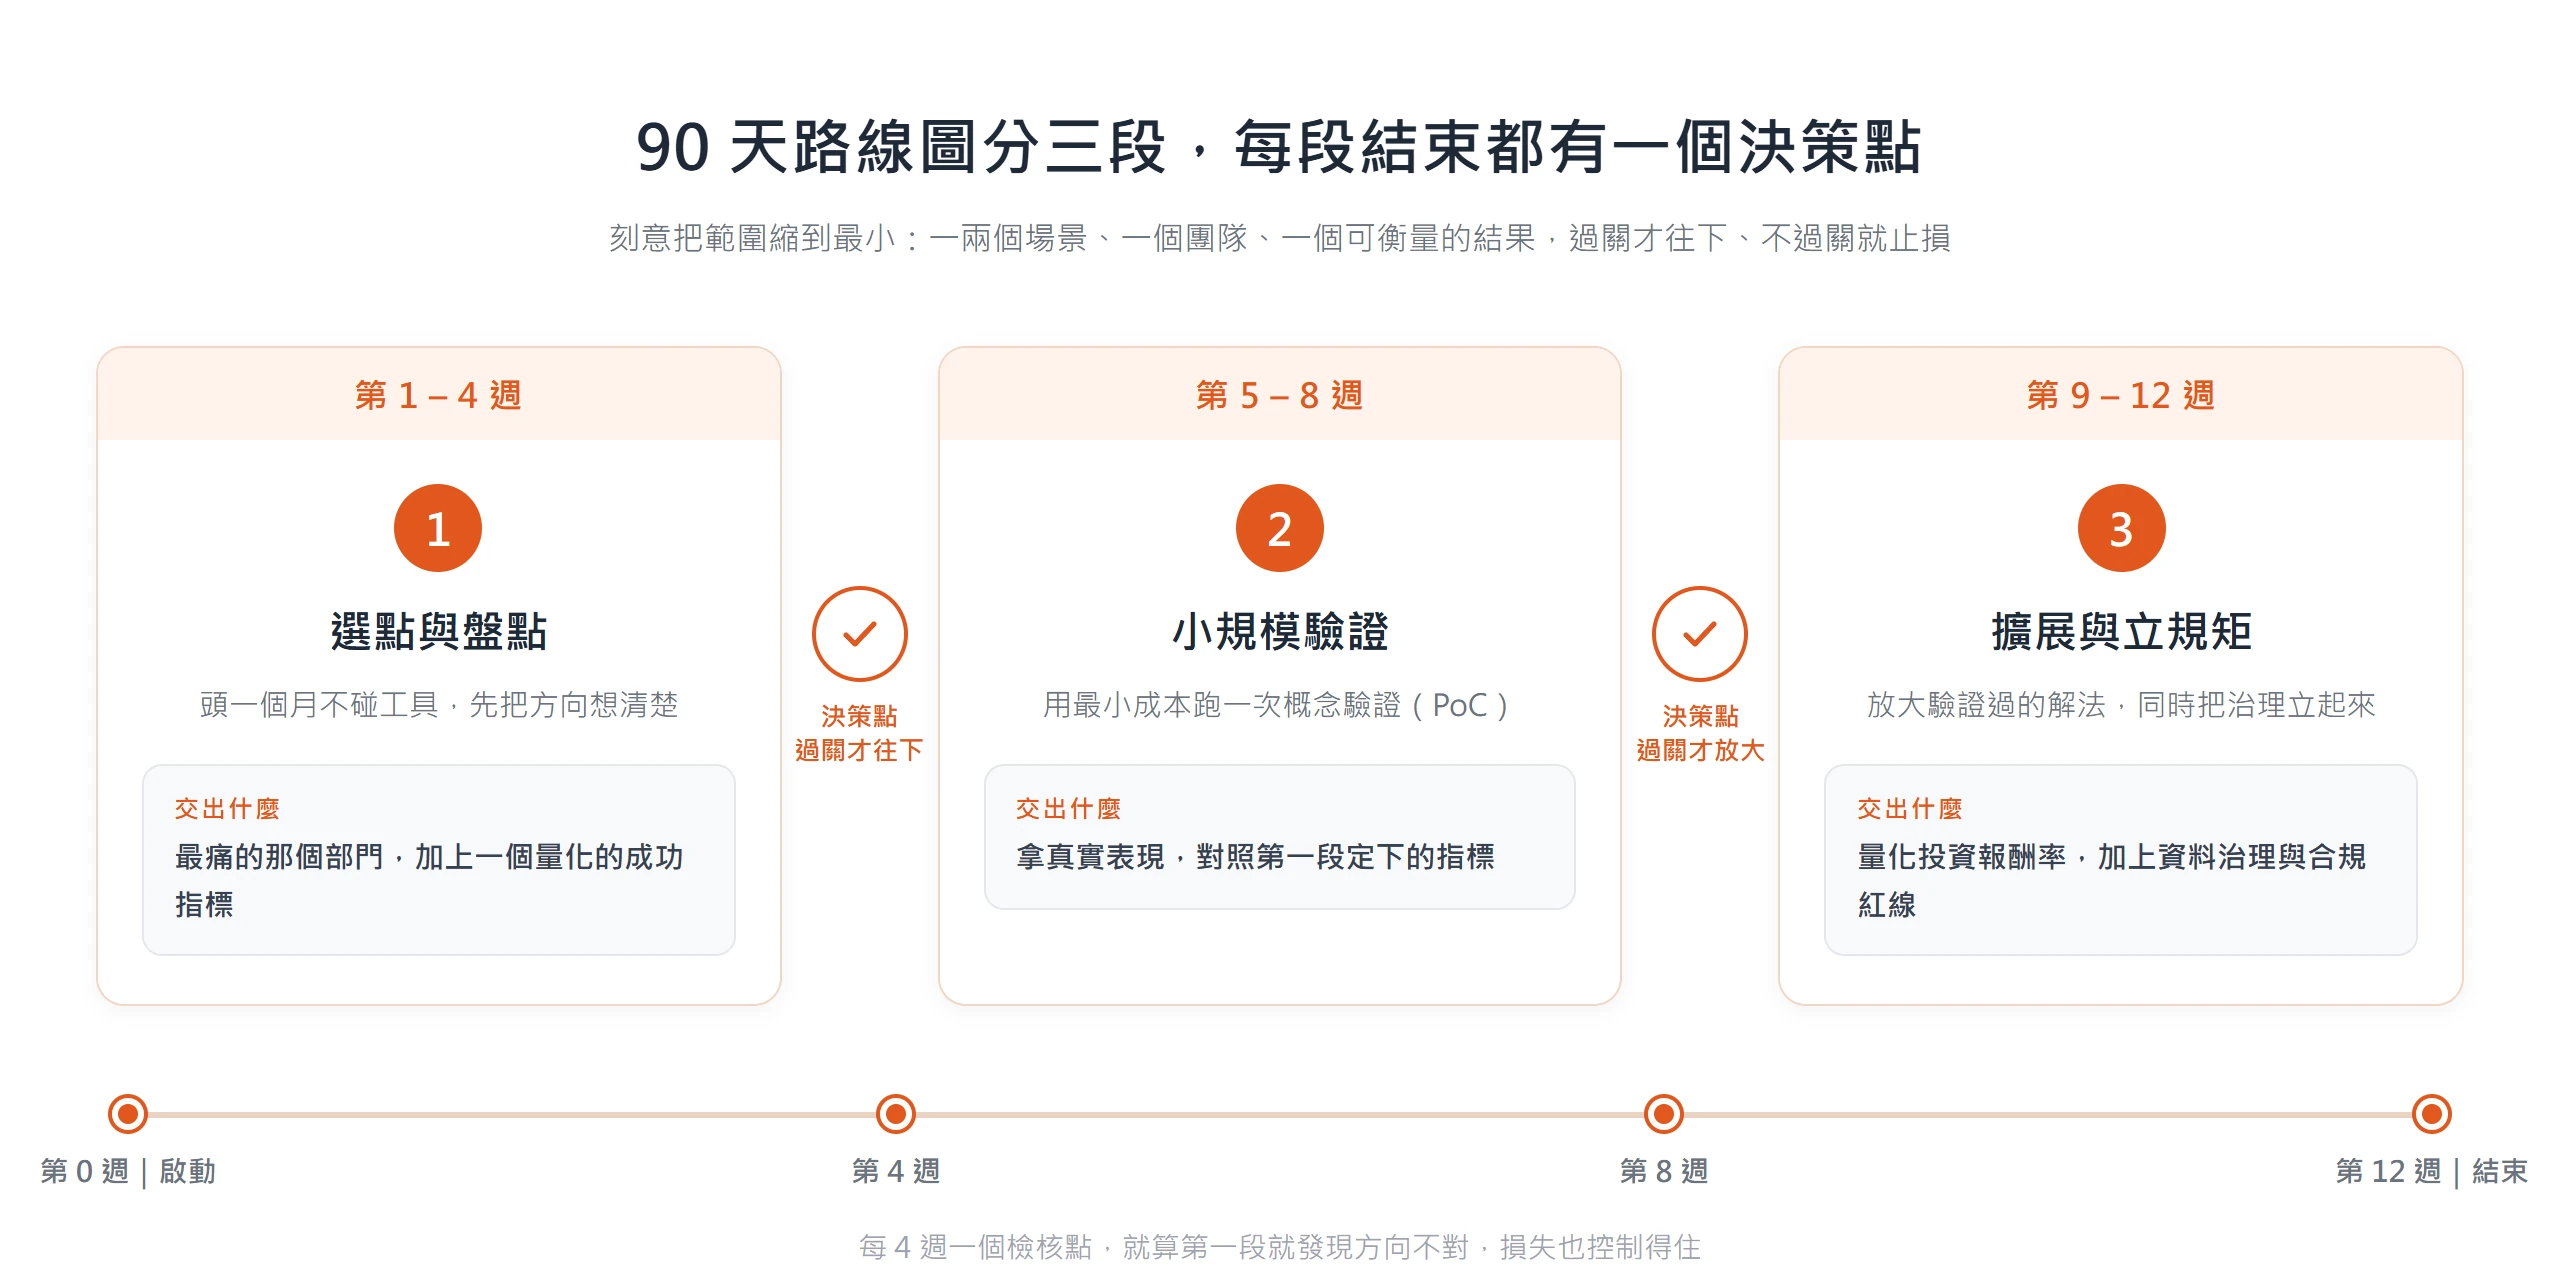This screenshot has width=2560, height=1284.
Task: Select the 第 4 週 timeline marker dot
Action: click(x=896, y=1113)
